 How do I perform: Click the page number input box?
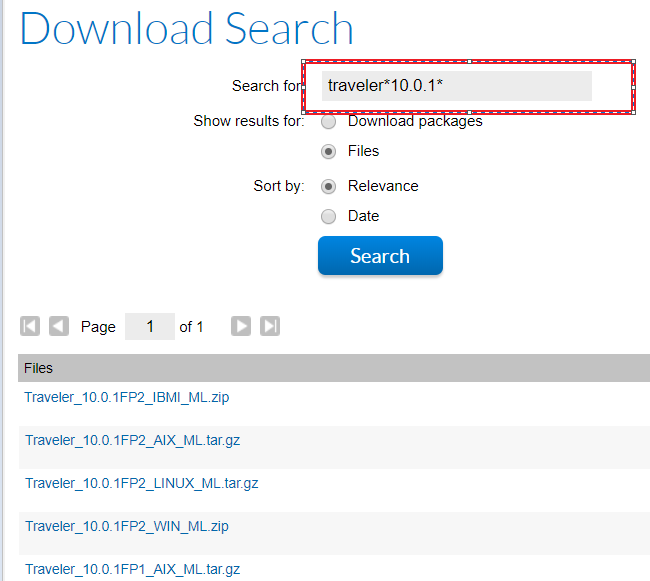pyautogui.click(x=150, y=327)
